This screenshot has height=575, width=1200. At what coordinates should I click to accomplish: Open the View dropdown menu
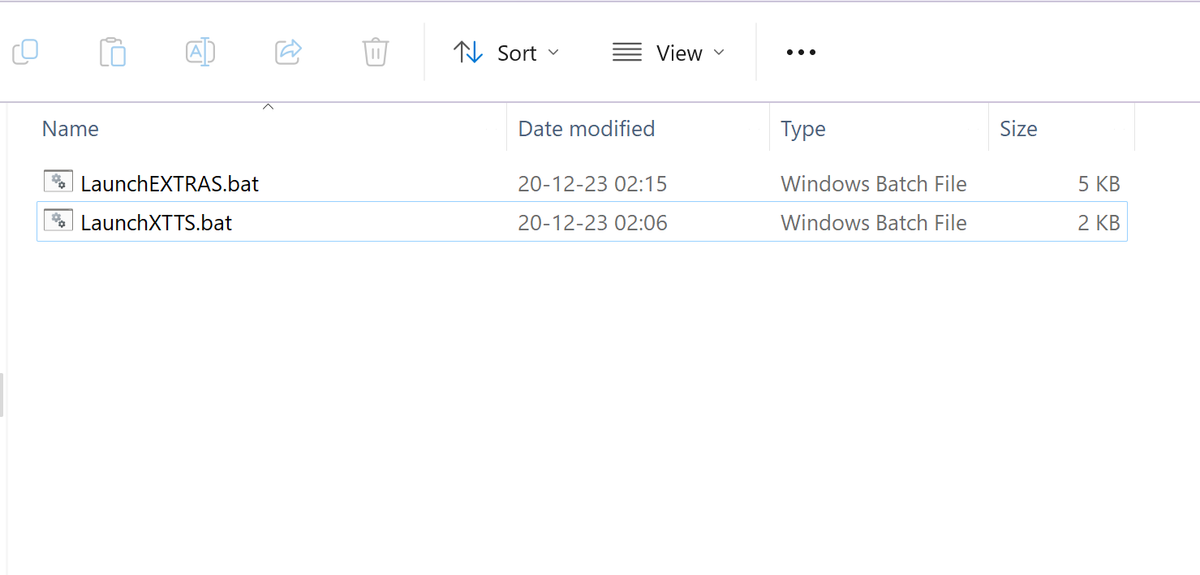[x=668, y=53]
